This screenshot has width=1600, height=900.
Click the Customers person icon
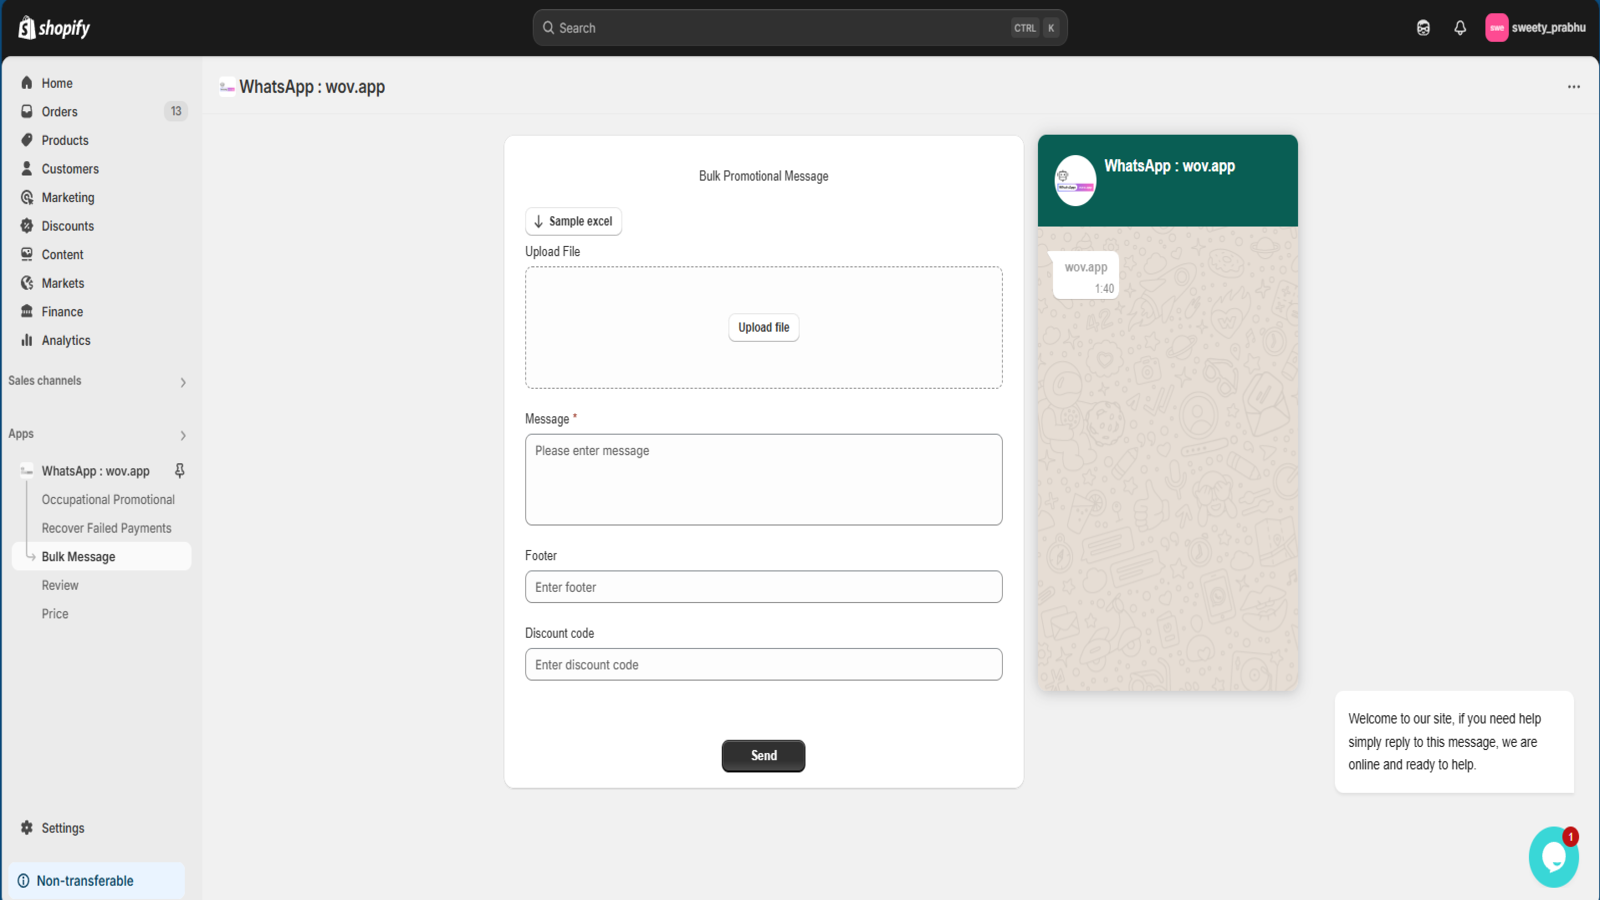[27, 168]
